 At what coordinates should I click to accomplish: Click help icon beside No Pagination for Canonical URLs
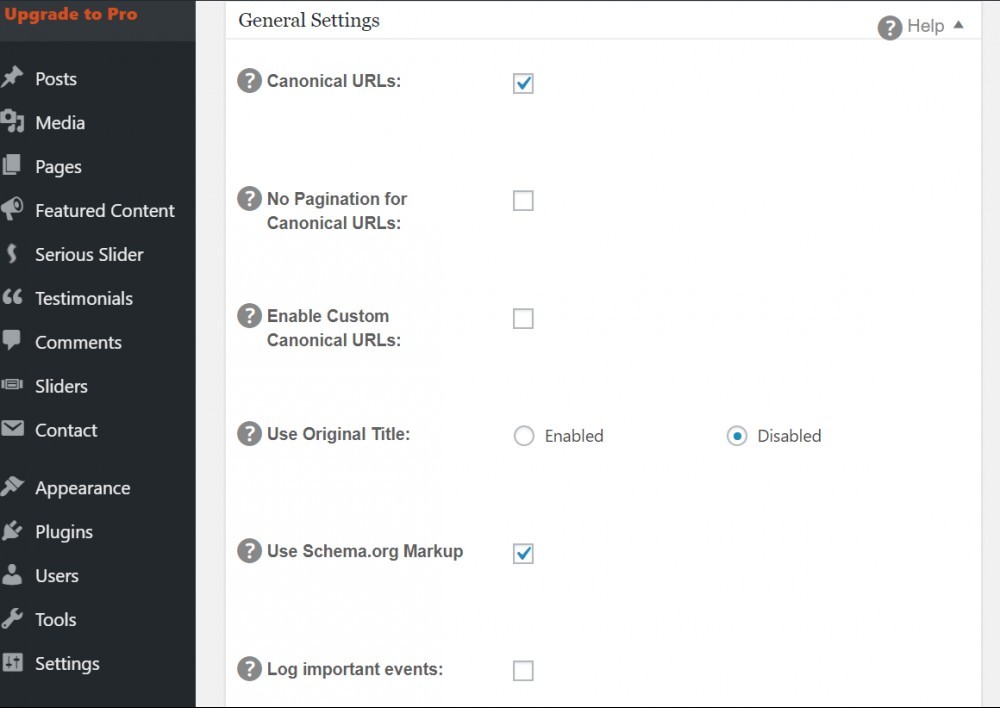(x=249, y=199)
